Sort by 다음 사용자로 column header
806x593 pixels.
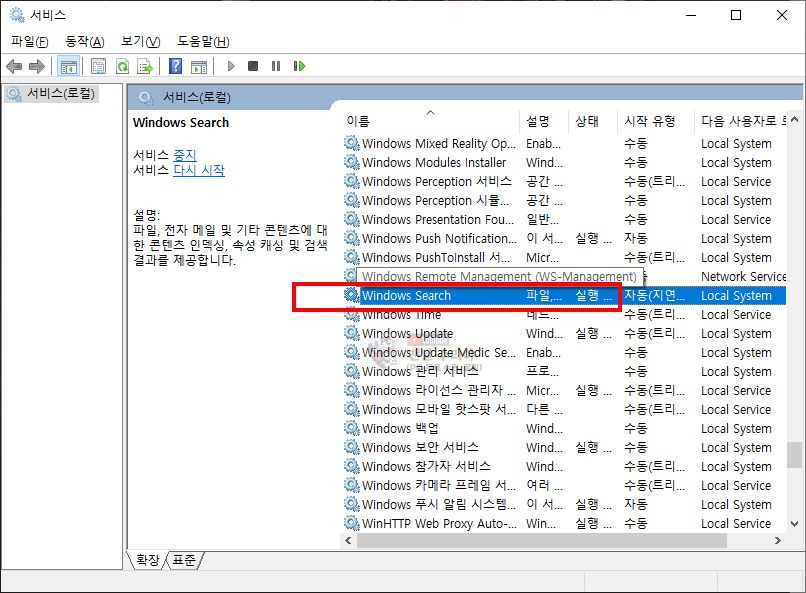[x=743, y=121]
